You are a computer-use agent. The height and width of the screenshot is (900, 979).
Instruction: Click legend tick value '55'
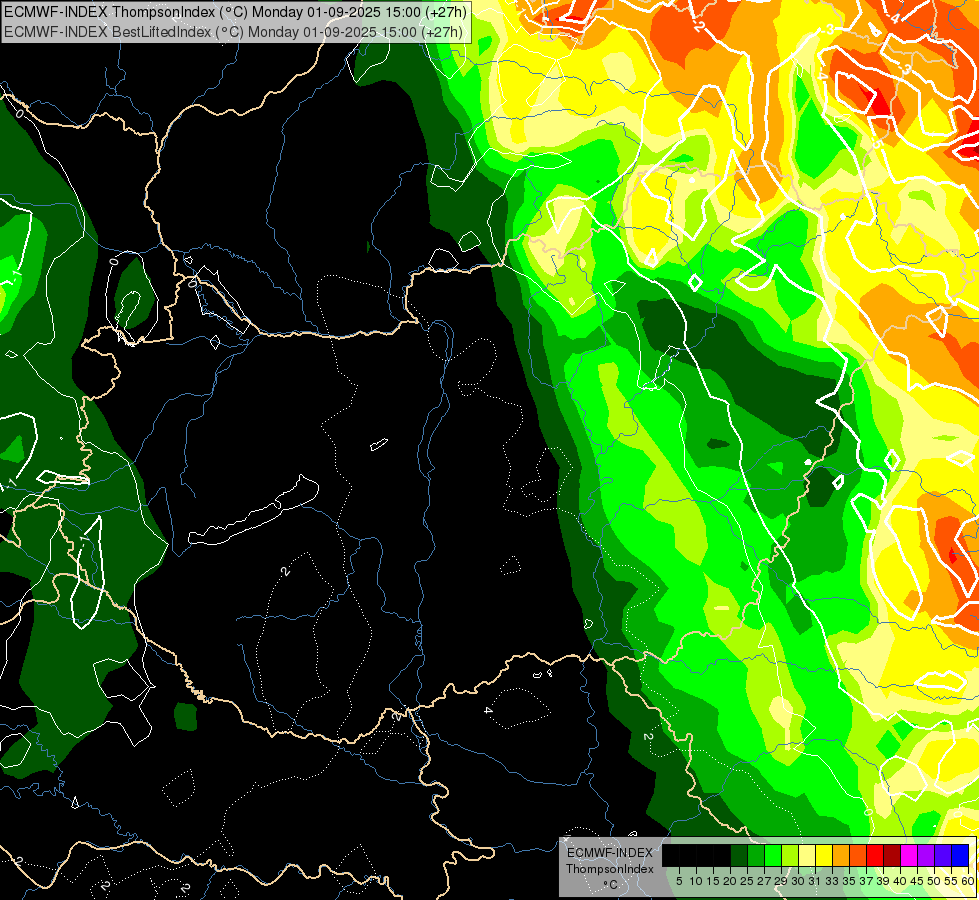pyautogui.click(x=951, y=881)
